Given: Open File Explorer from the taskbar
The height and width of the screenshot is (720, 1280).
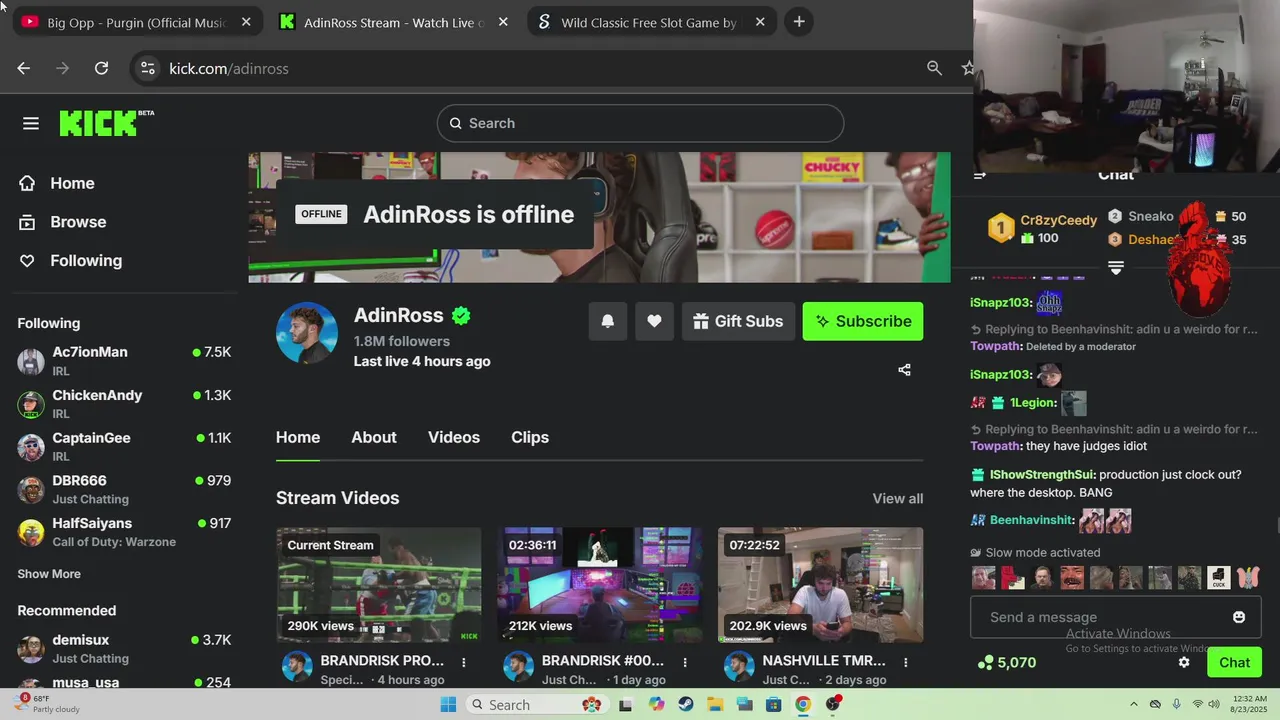Looking at the screenshot, I should [715, 705].
